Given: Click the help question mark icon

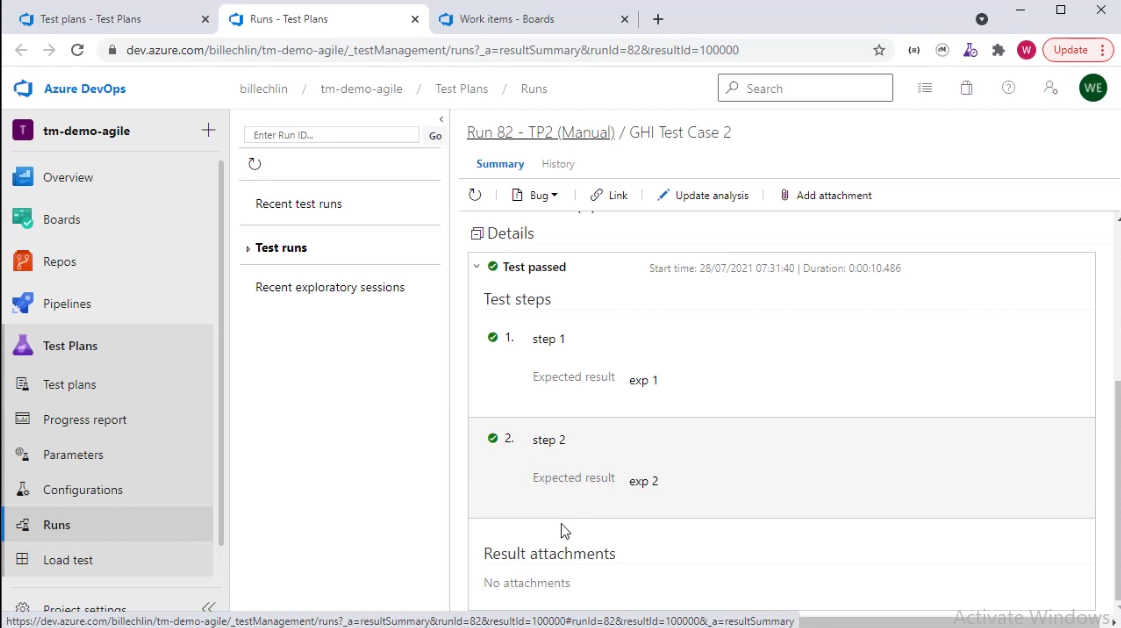Looking at the screenshot, I should point(1008,88).
